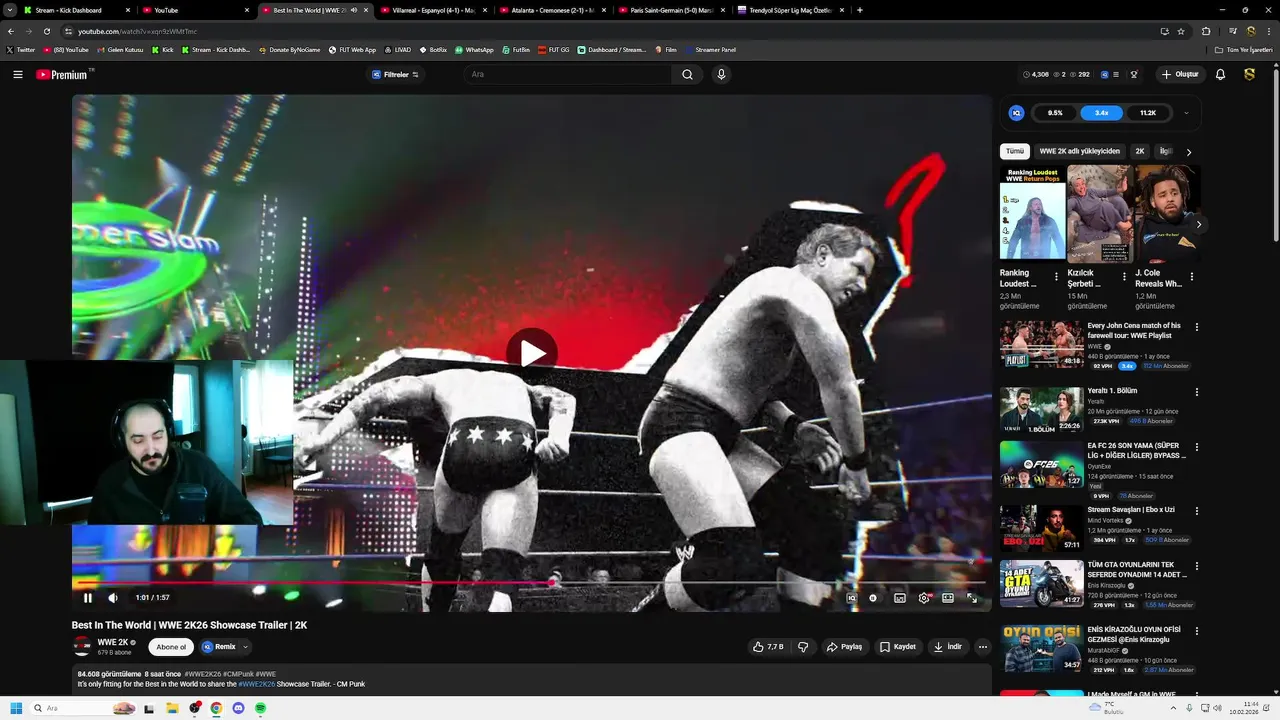
Task: Open options for Every John Cena match video
Action: tap(1197, 327)
